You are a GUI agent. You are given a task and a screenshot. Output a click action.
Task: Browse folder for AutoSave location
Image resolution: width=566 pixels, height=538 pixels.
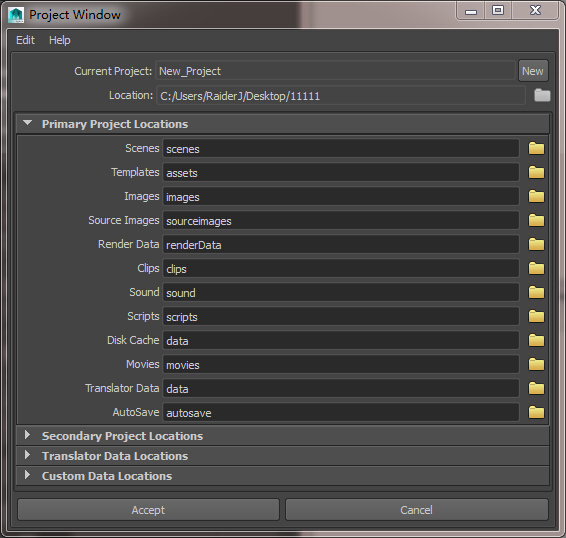(536, 412)
